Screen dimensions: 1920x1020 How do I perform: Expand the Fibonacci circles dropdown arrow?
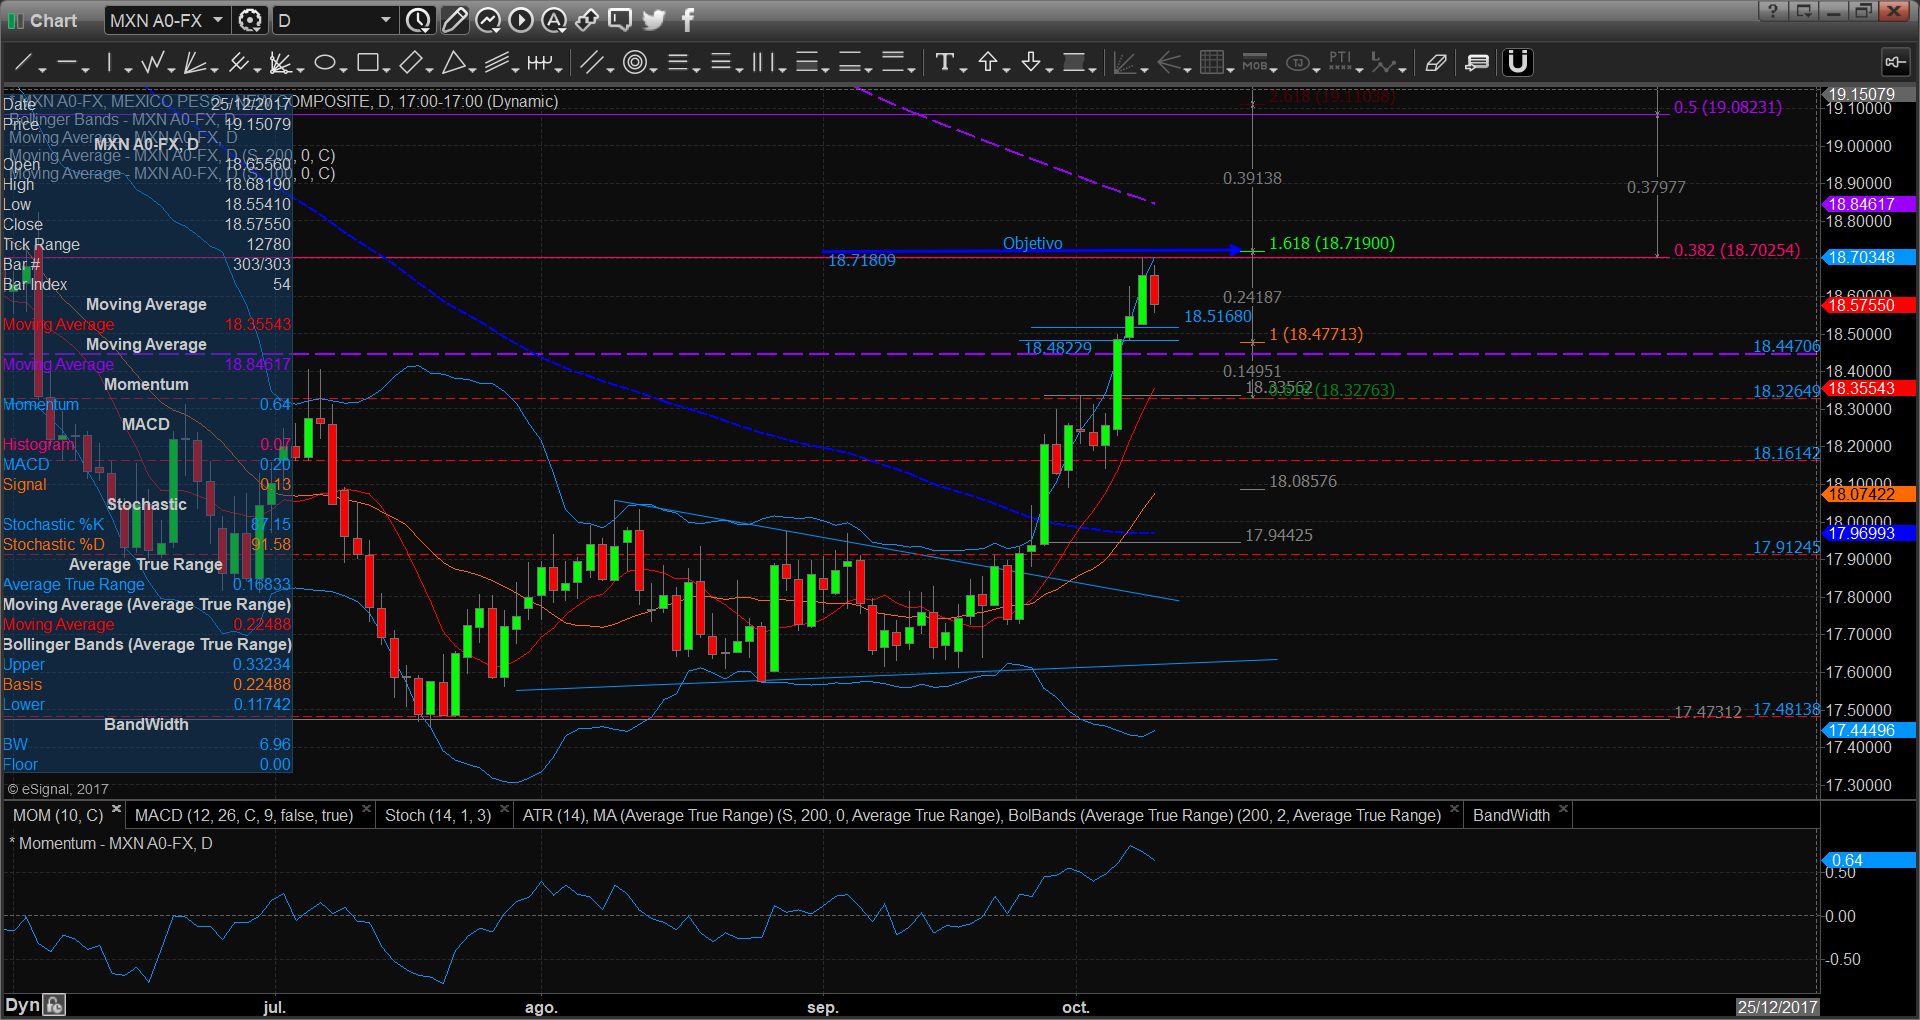(653, 69)
